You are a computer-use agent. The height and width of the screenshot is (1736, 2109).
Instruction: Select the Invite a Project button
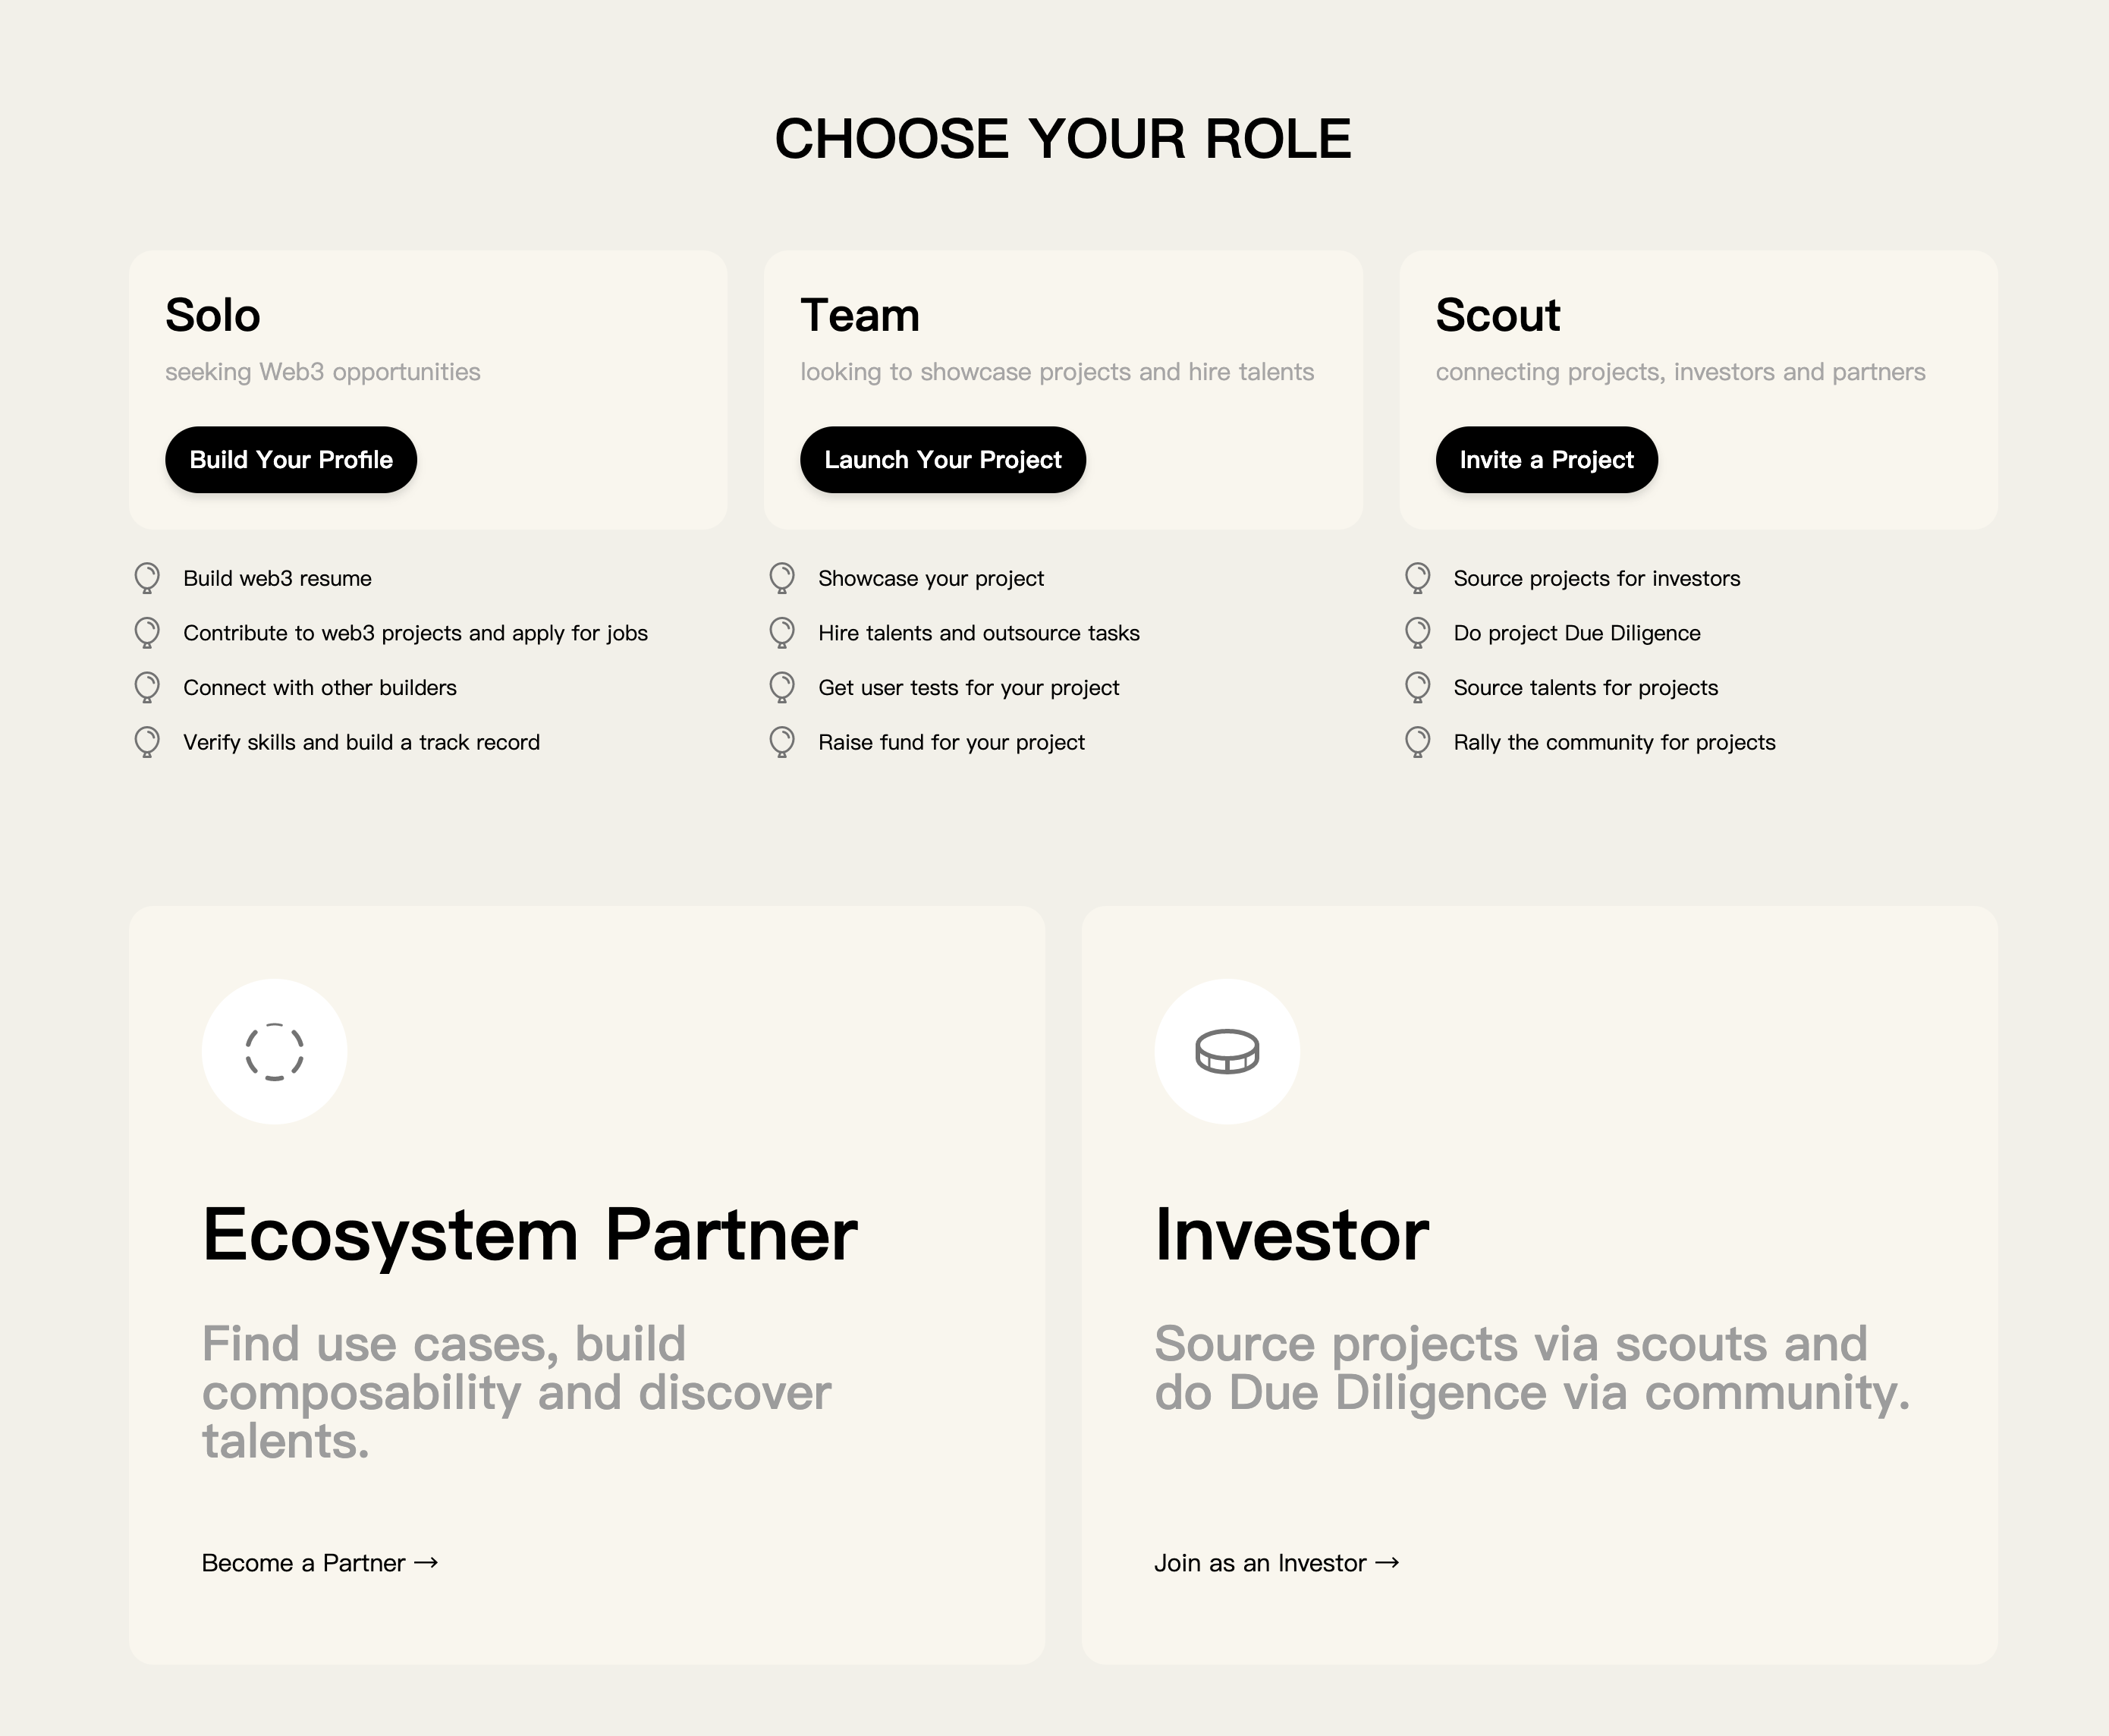[x=1546, y=460]
